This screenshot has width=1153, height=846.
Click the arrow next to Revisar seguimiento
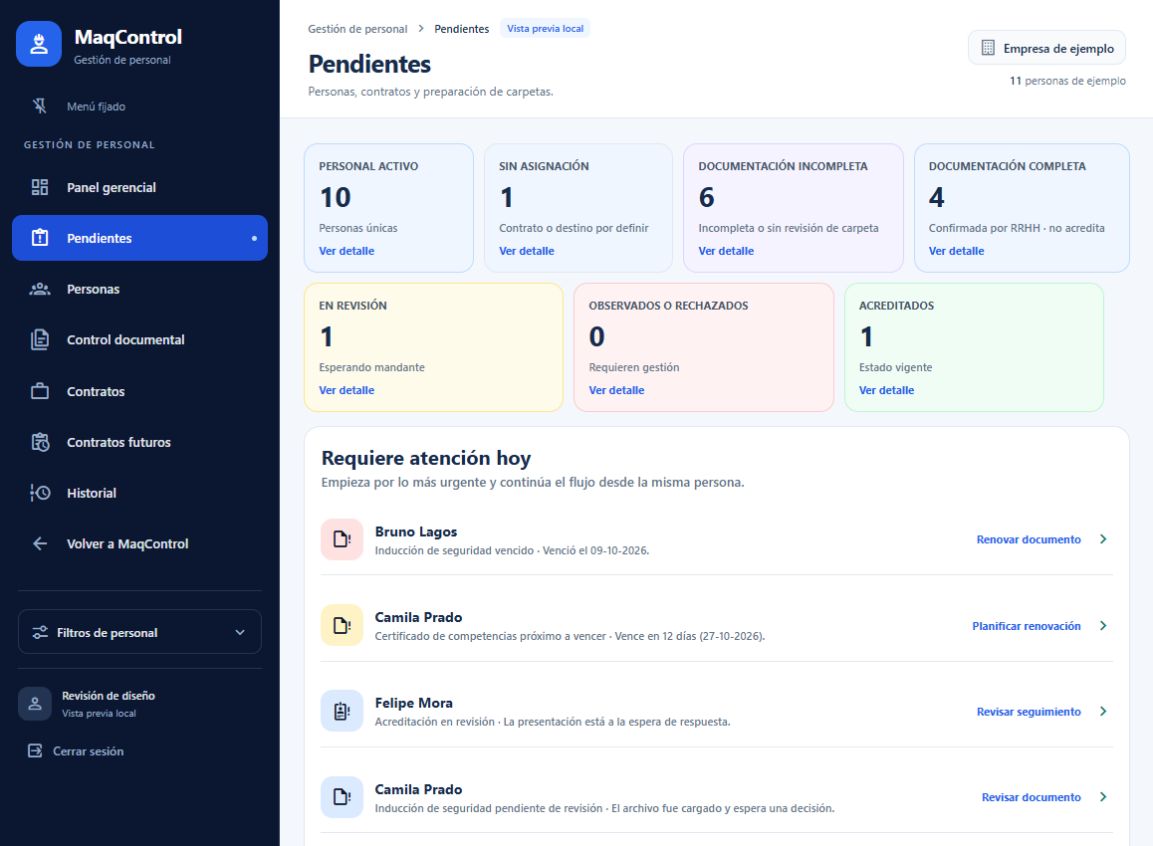point(1103,711)
